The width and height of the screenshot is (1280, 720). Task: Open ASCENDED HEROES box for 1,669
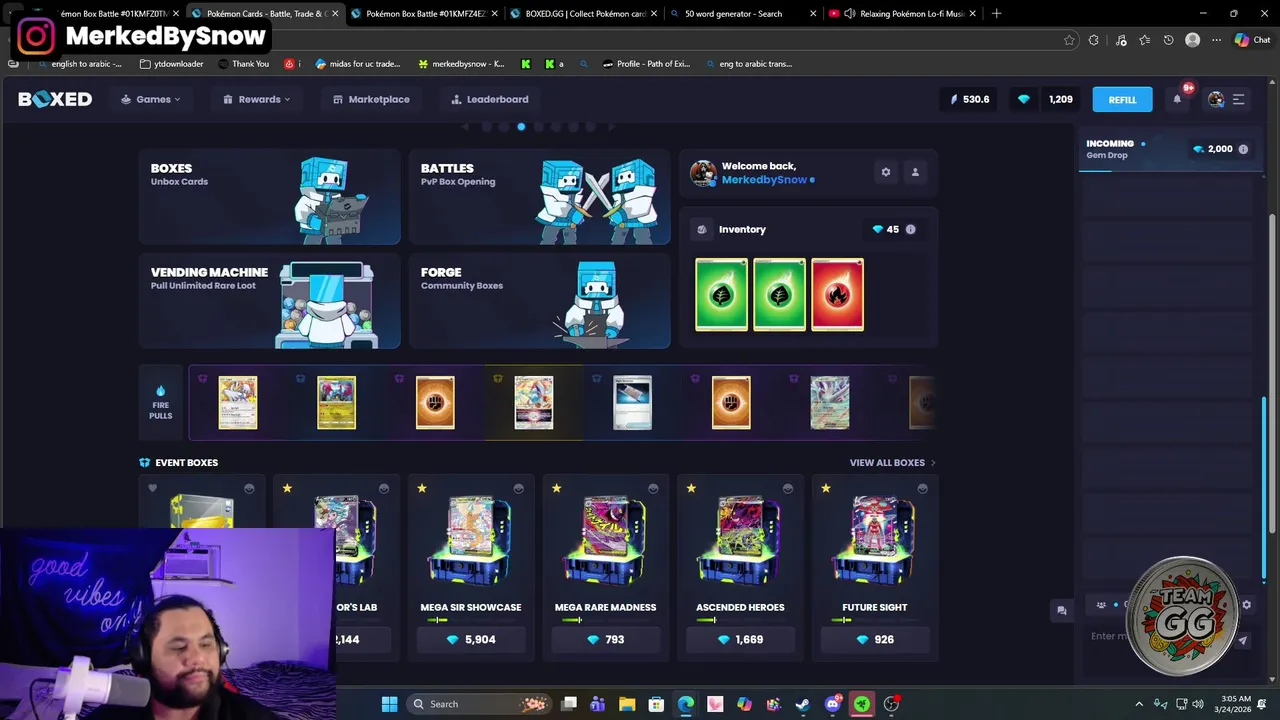(740, 639)
